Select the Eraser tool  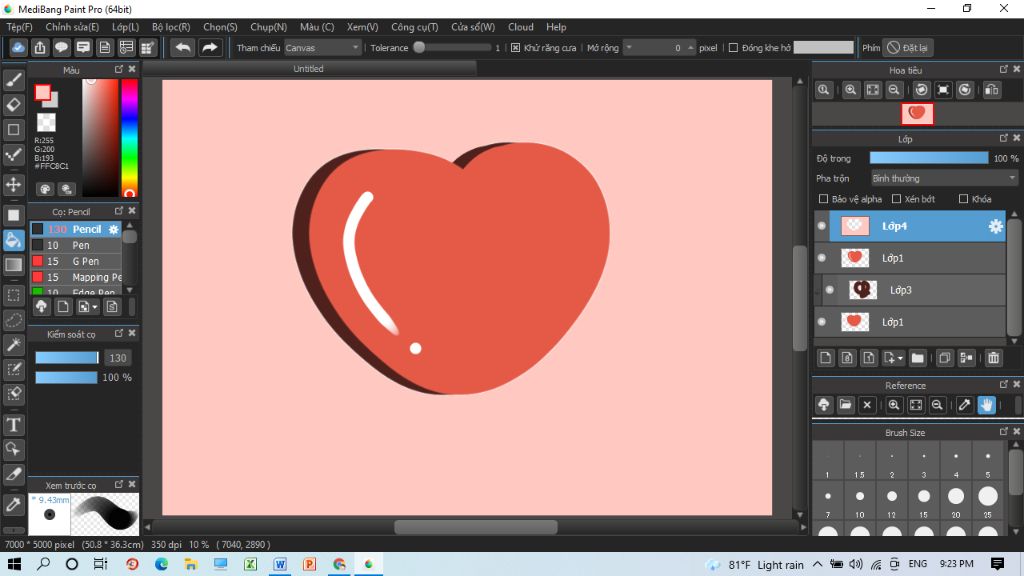tap(14, 104)
